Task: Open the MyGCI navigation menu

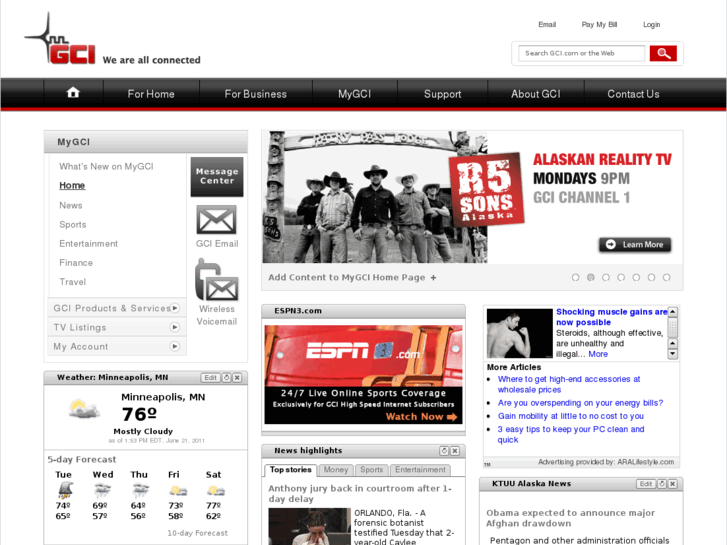Action: click(355, 94)
